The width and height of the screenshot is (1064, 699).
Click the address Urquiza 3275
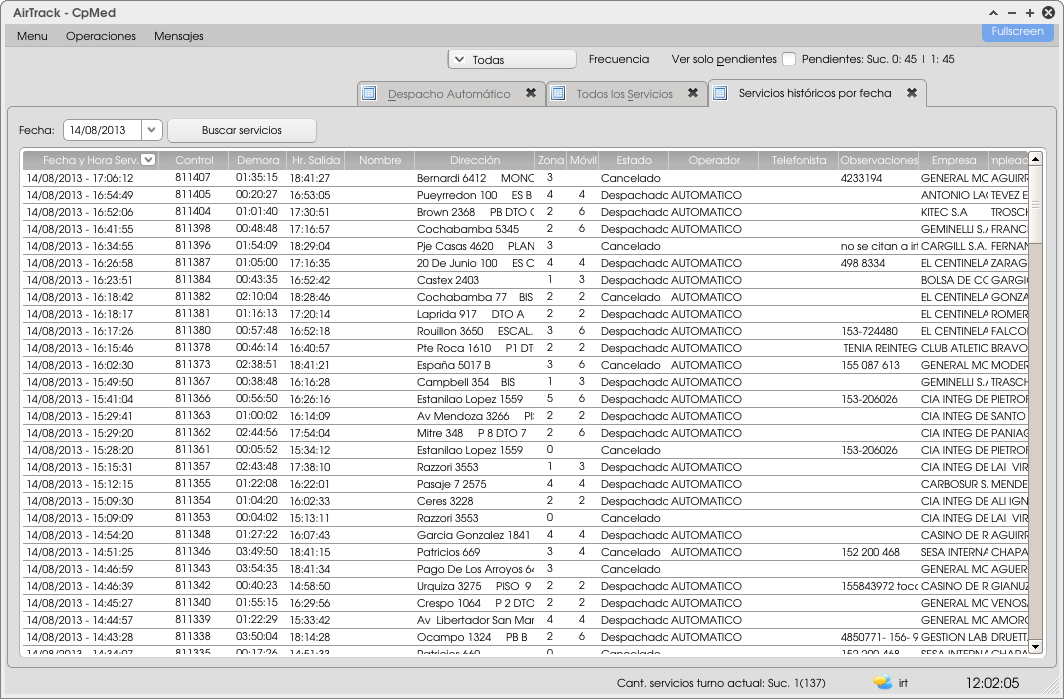click(449, 586)
